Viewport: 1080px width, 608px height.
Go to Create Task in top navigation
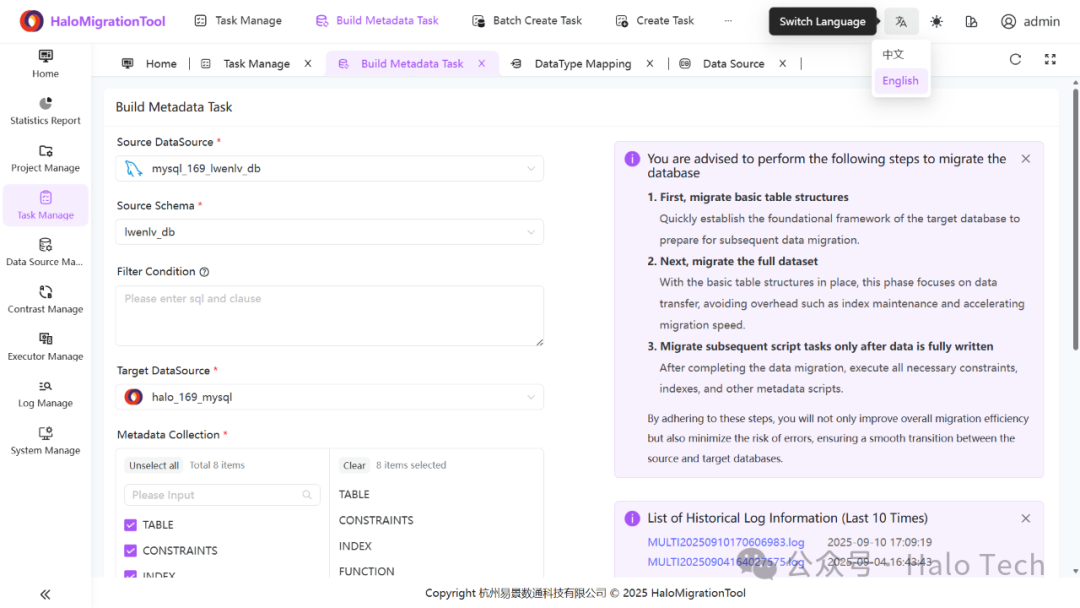655,21
